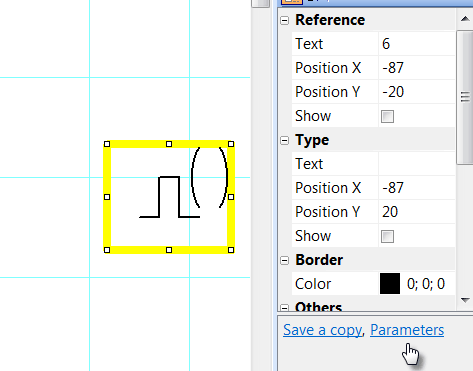Viewport: 473px width, 371px height.
Task: Click the empty Type Text field
Action: 417,164
